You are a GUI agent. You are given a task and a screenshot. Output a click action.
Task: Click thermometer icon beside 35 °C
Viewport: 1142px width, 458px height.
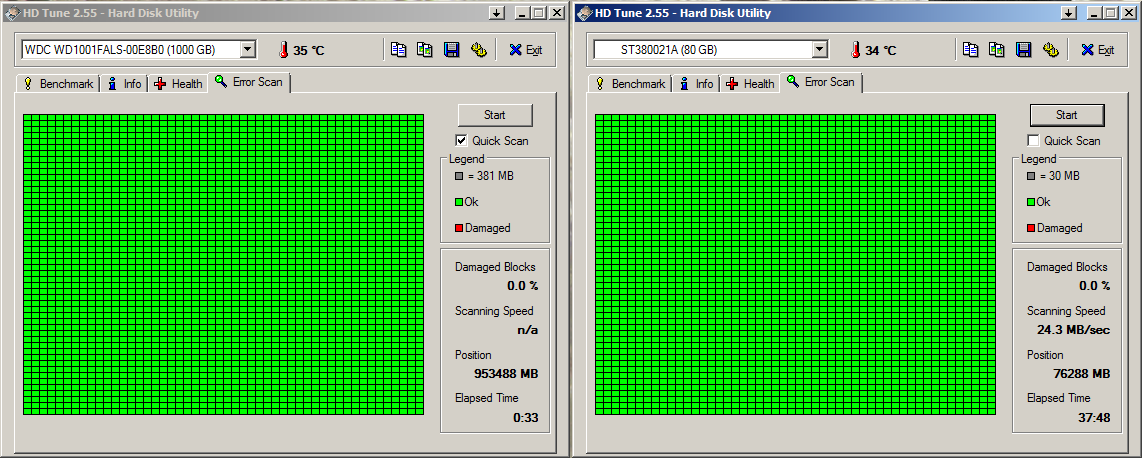[283, 50]
